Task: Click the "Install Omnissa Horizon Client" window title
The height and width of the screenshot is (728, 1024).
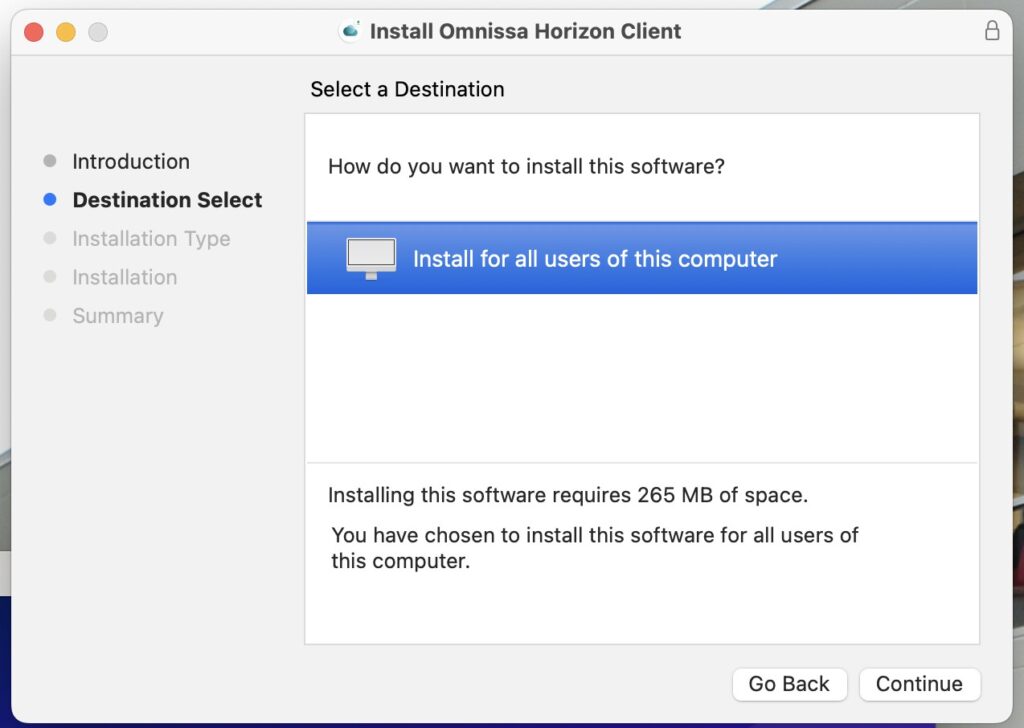Action: click(x=525, y=31)
